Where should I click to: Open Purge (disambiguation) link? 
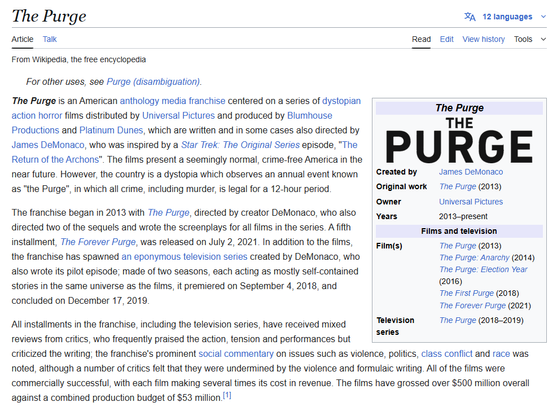[x=153, y=82]
